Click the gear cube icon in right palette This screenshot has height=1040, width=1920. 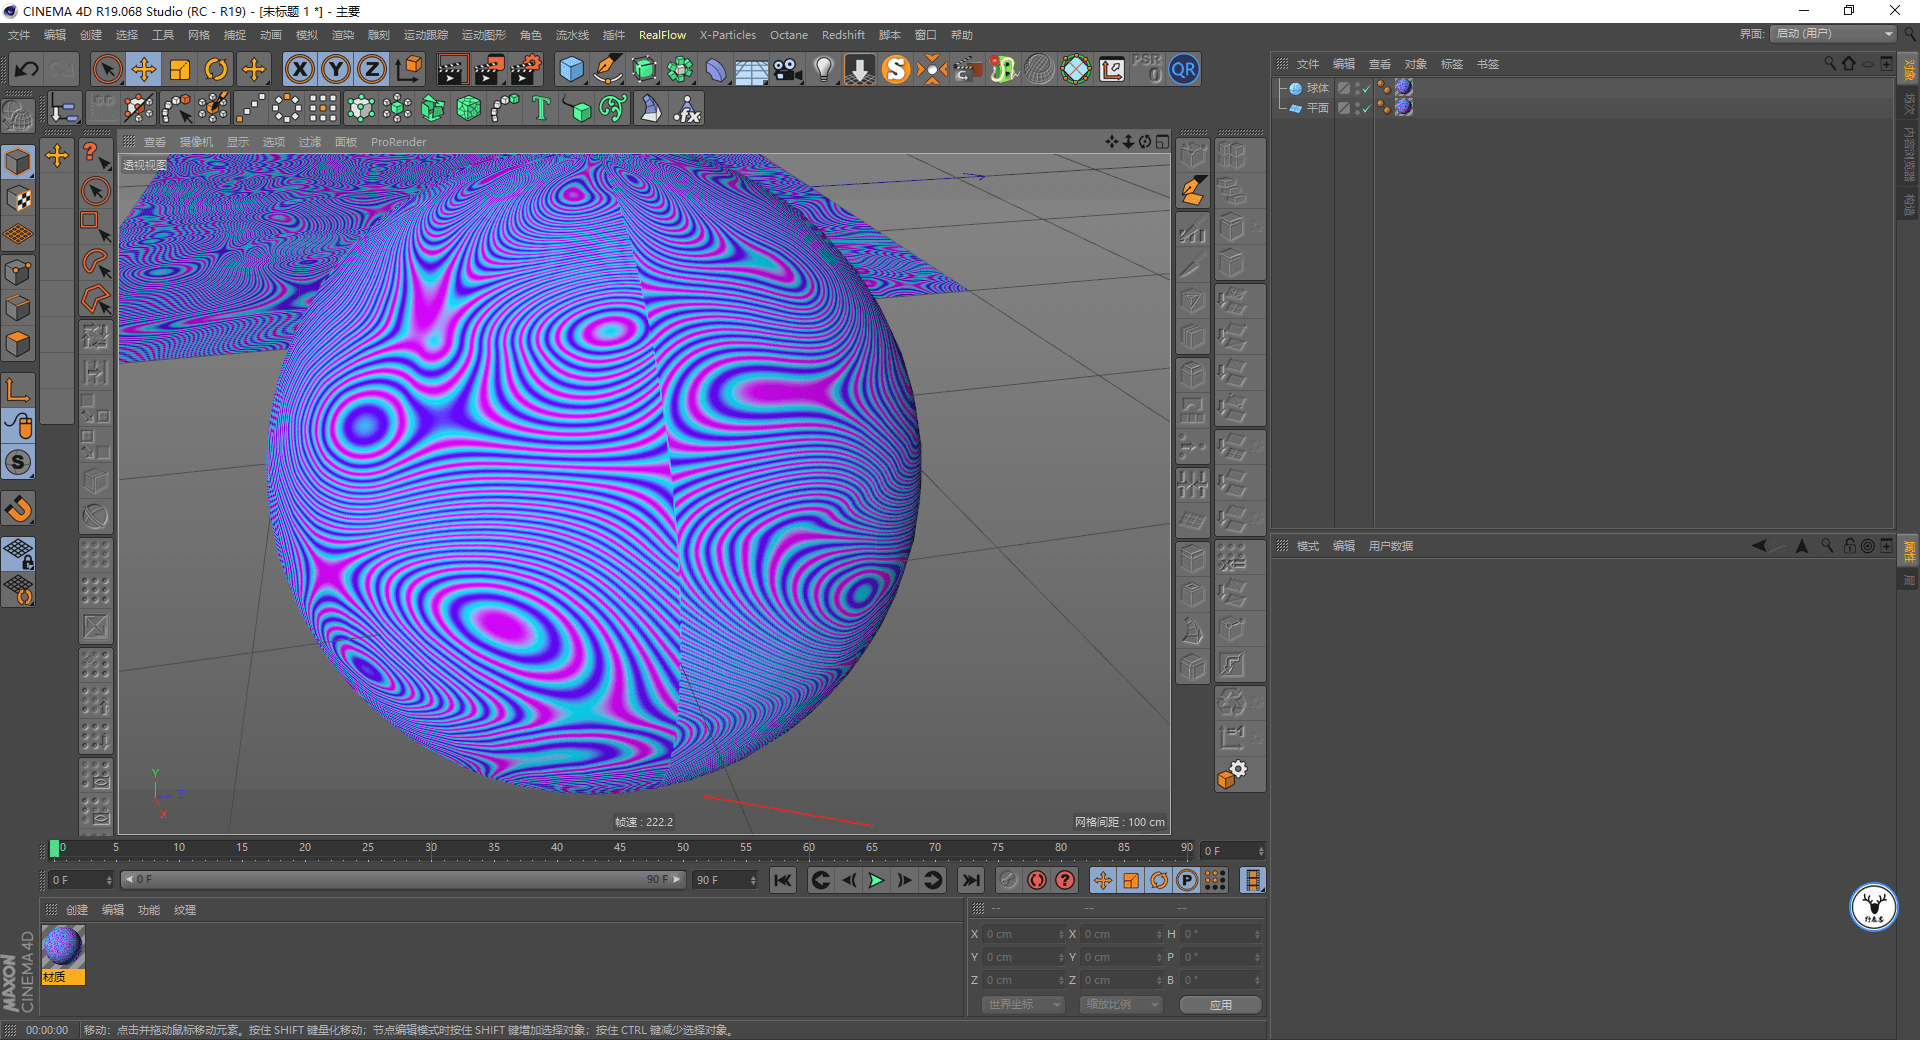point(1232,774)
